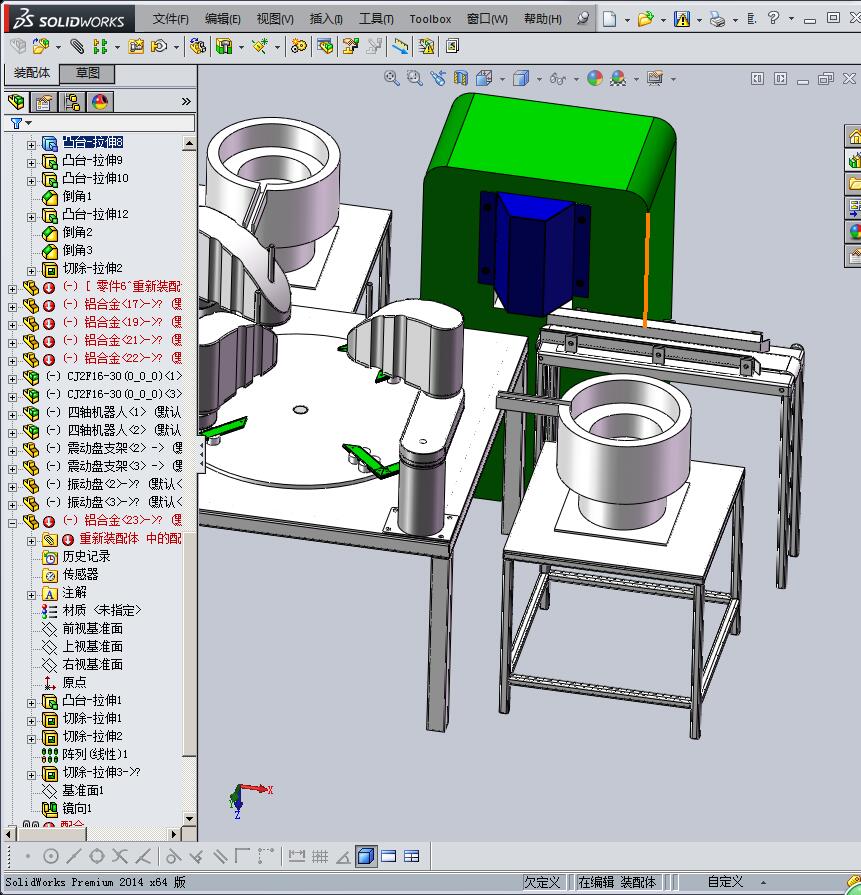Click the Section View icon
The width and height of the screenshot is (861, 895).
(x=461, y=78)
